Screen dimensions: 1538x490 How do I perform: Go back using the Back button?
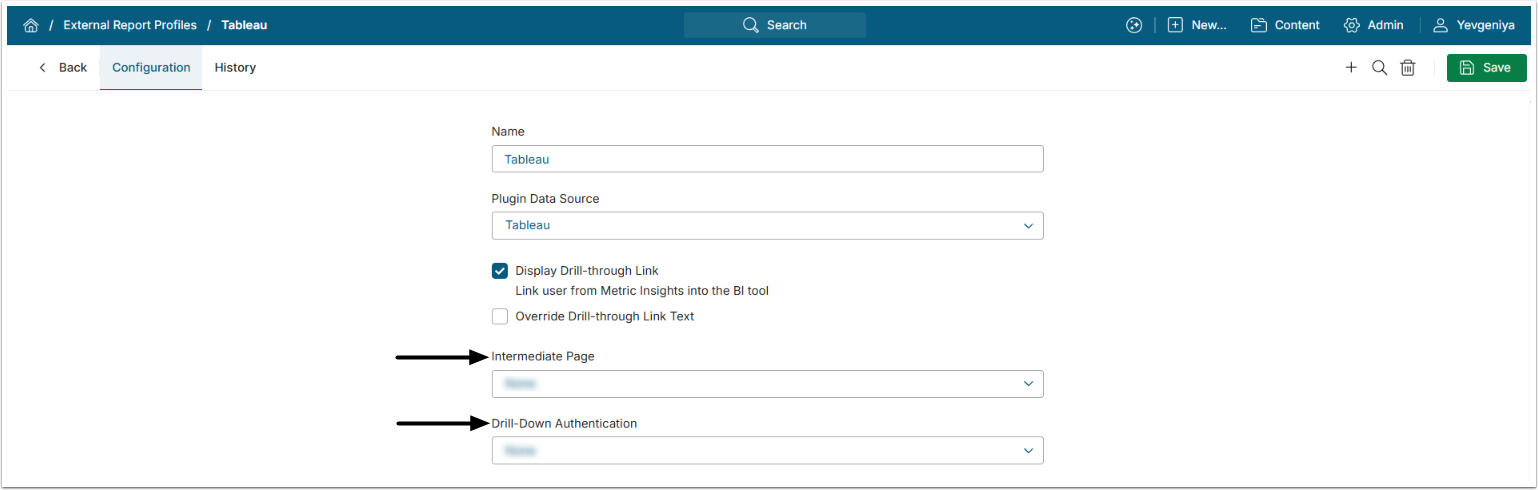pyautogui.click(x=63, y=68)
